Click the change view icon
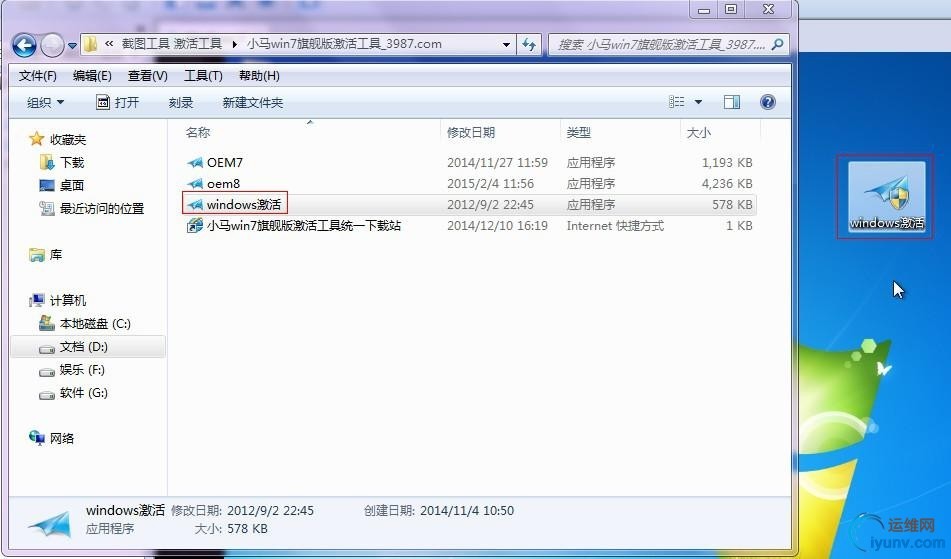This screenshot has height=559, width=951. 676,102
